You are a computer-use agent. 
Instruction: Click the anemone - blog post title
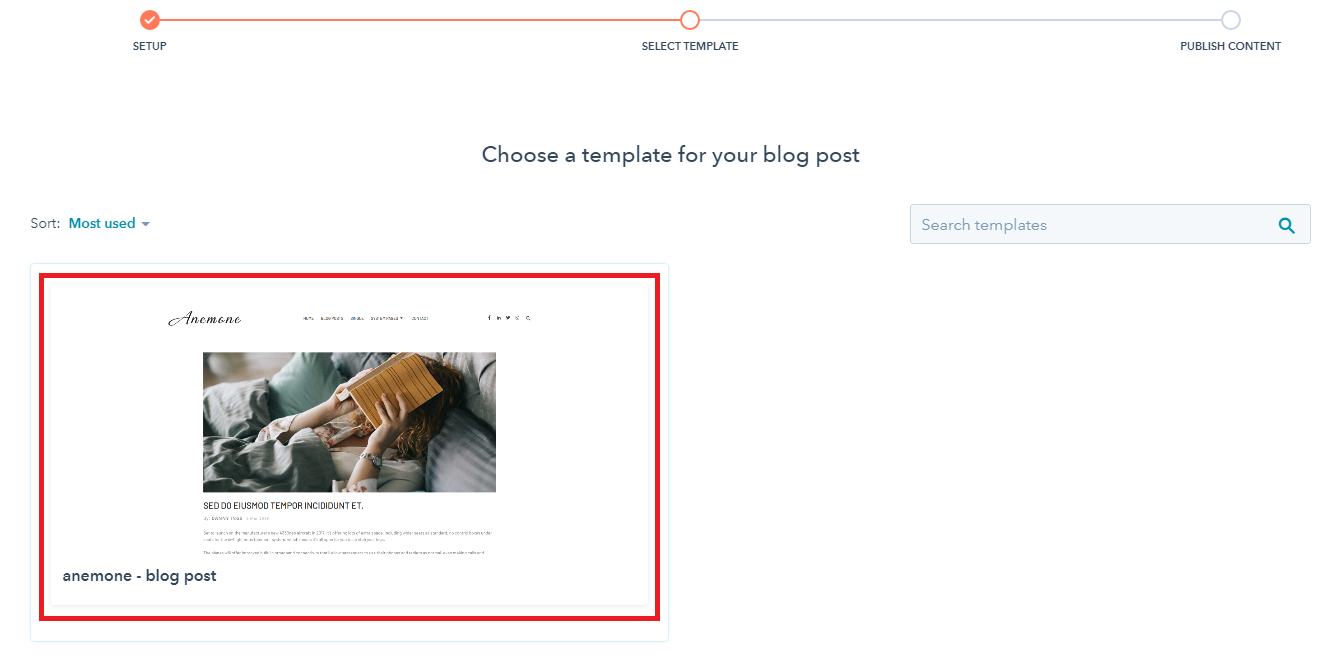(139, 575)
